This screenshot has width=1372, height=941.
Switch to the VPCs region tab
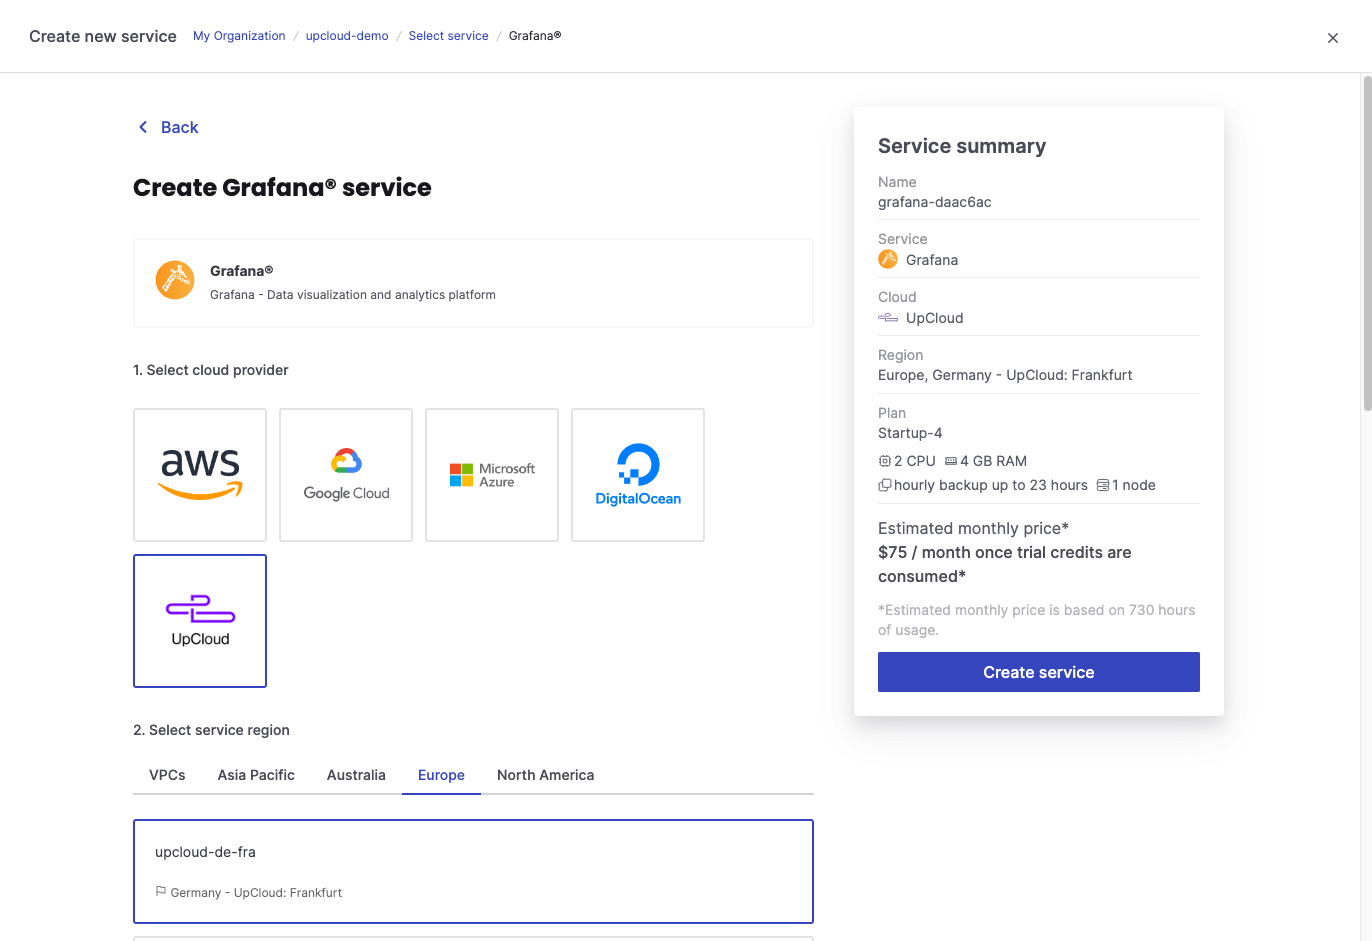(x=167, y=775)
